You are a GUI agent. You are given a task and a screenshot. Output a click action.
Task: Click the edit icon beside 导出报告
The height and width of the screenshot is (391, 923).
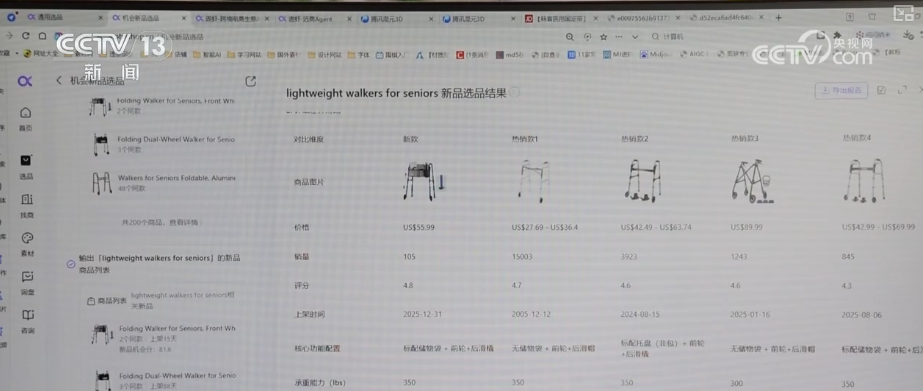pos(881,90)
